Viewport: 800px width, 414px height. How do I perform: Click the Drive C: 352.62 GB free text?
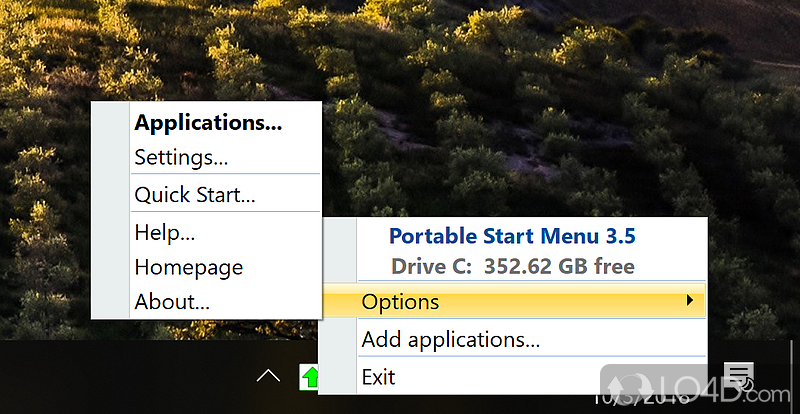(512, 266)
